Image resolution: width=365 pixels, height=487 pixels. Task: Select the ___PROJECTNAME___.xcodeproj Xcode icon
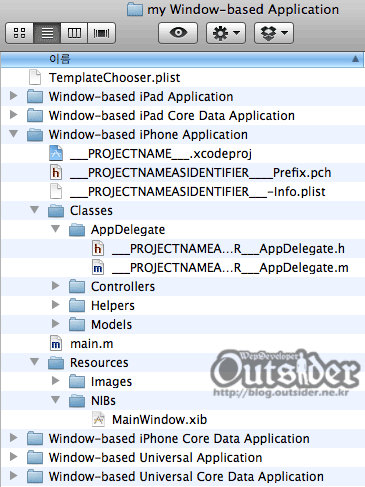click(x=56, y=153)
